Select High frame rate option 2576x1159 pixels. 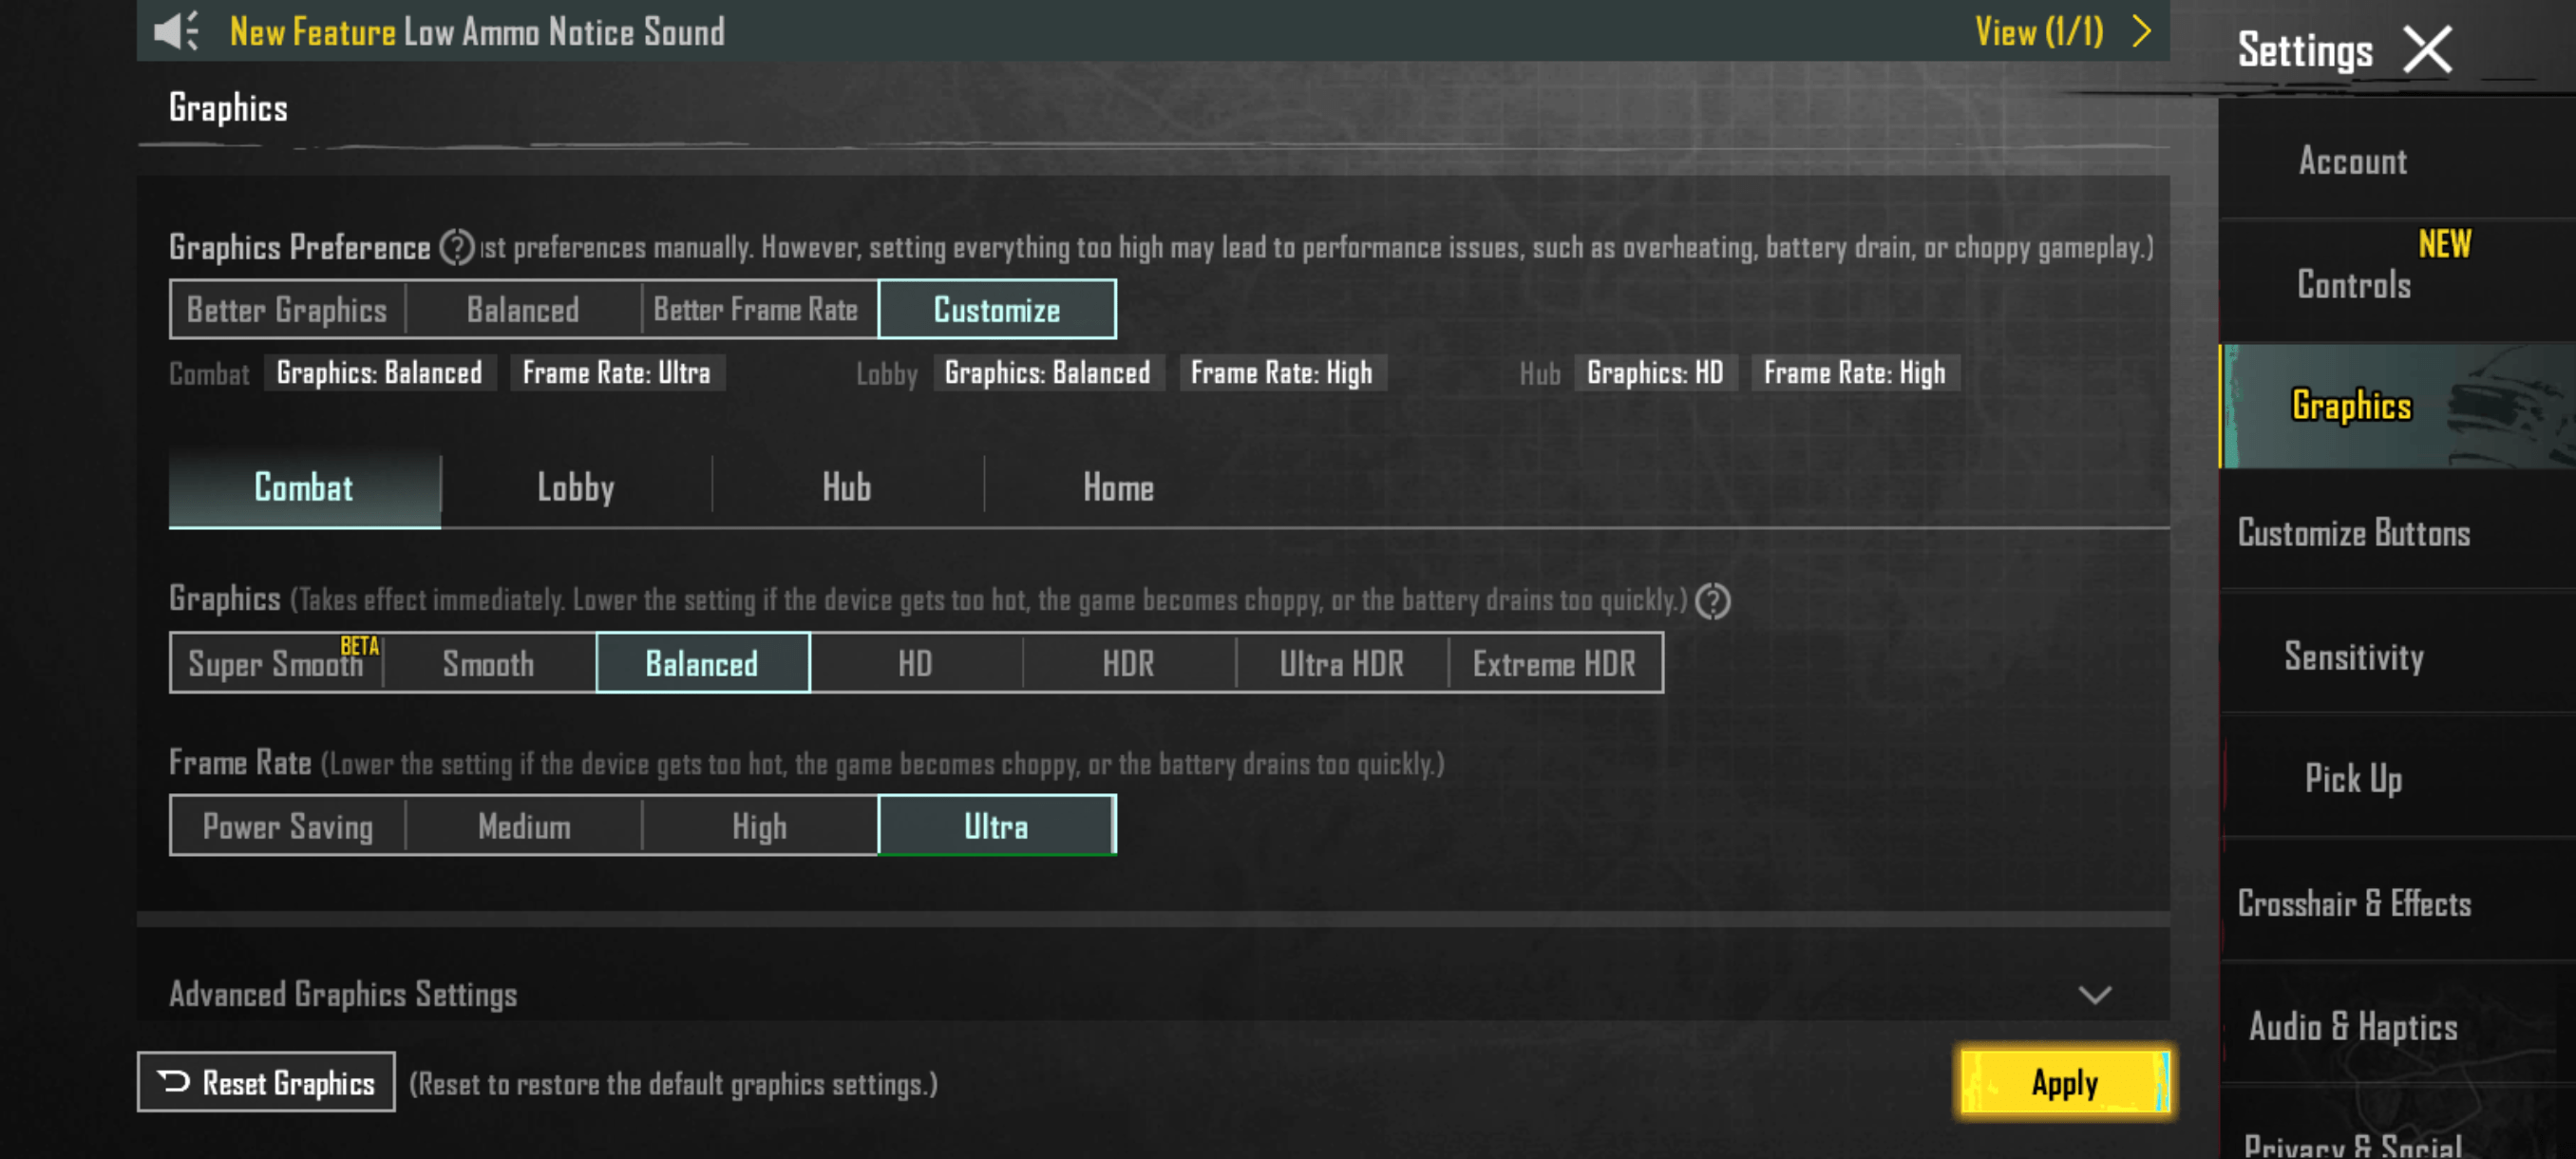coord(759,826)
